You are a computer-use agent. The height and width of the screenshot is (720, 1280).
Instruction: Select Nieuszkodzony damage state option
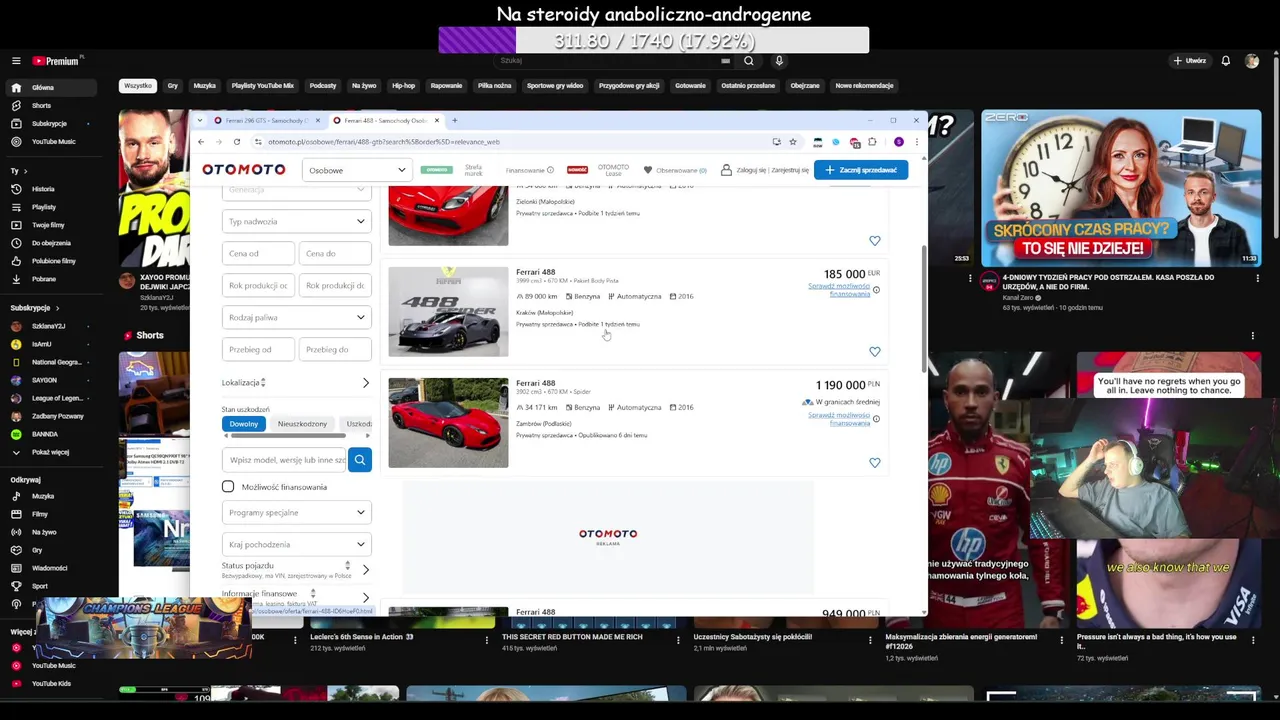click(x=302, y=424)
